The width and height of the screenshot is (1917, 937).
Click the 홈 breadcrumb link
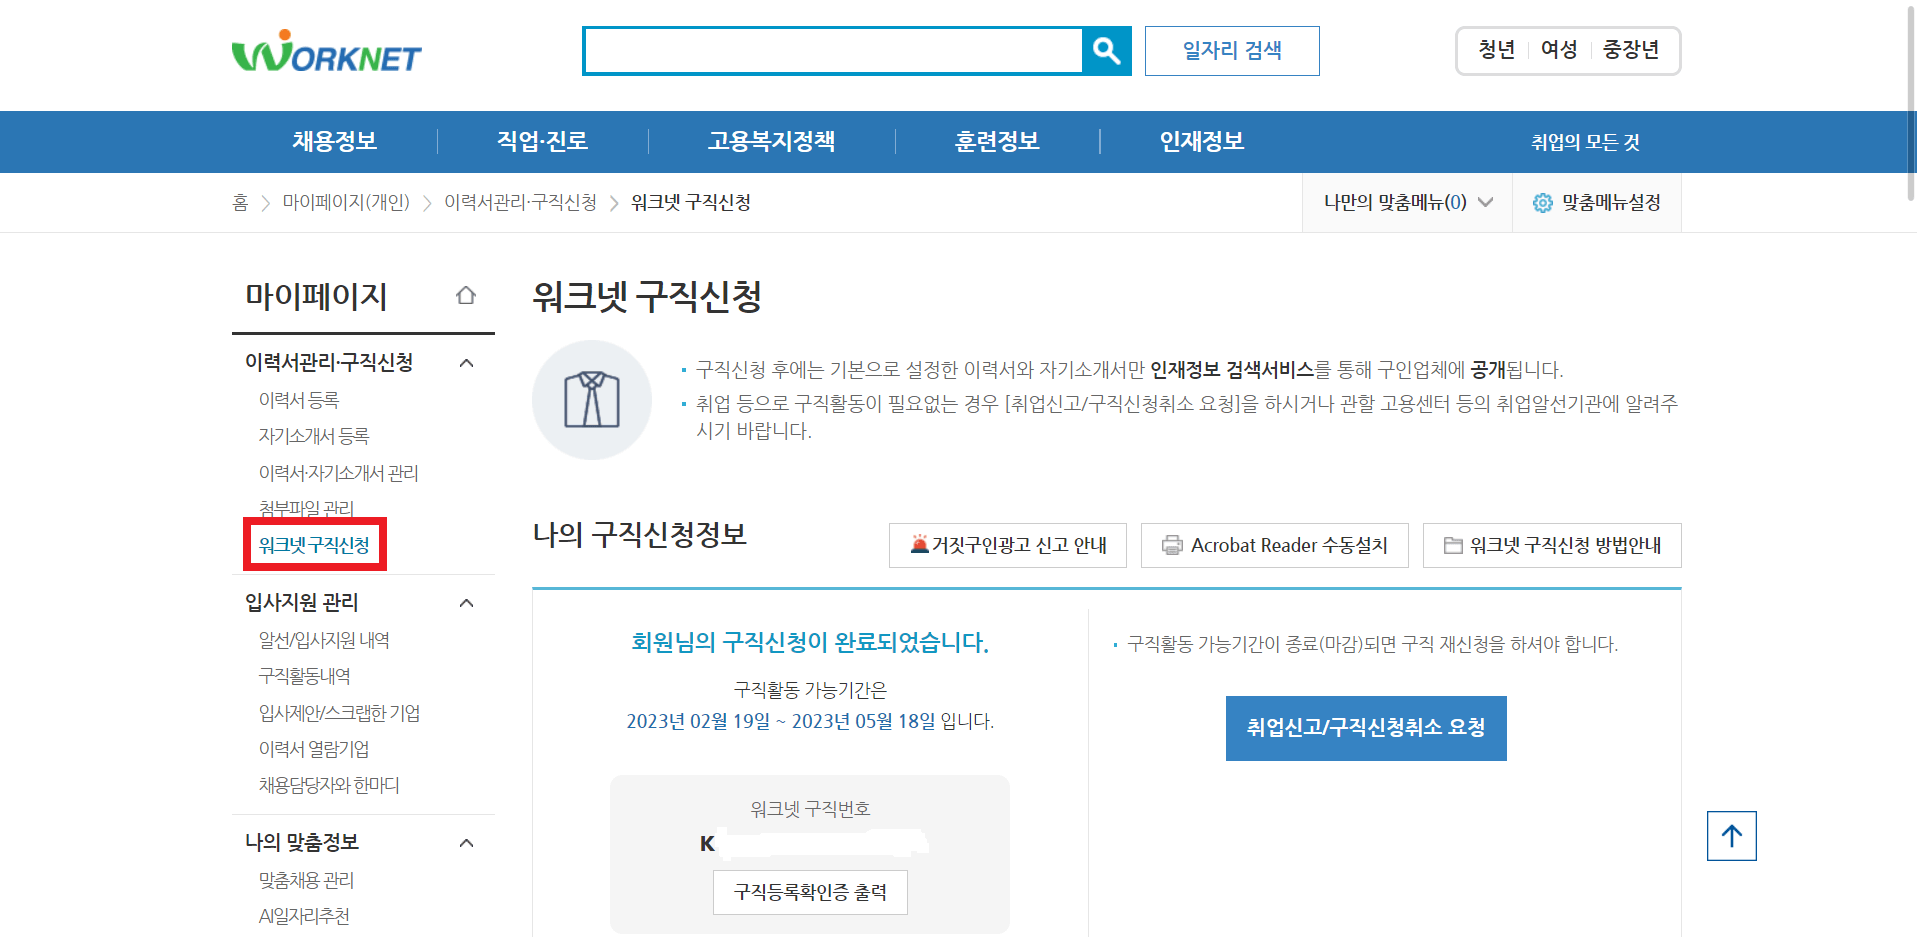pyautogui.click(x=240, y=203)
